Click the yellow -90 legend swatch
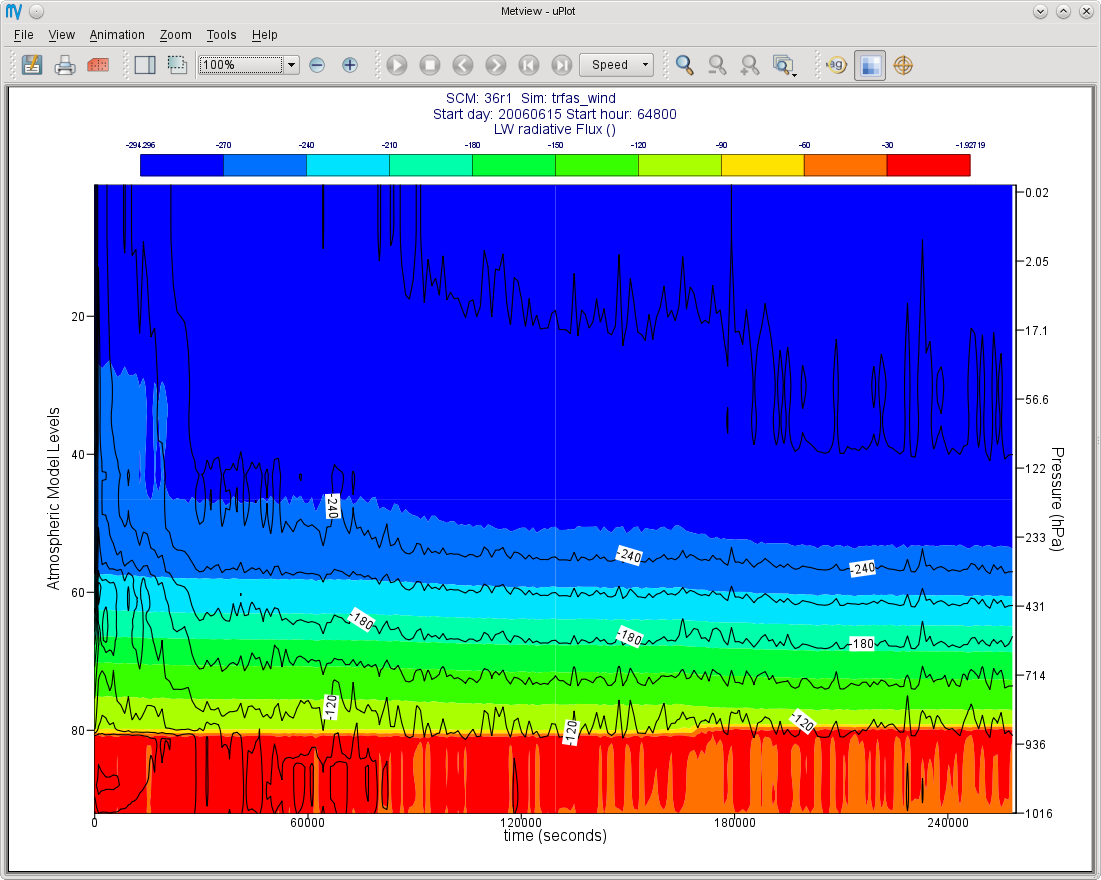The width and height of the screenshot is (1101, 880). point(763,165)
